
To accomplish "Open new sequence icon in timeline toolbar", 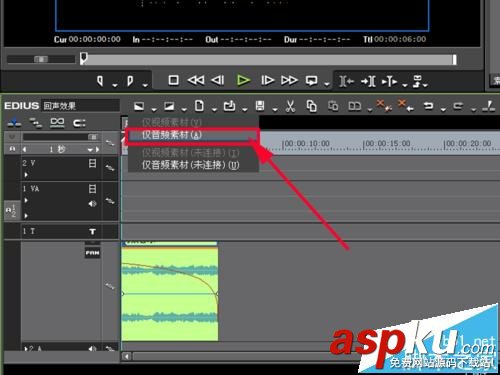I will point(139,106).
